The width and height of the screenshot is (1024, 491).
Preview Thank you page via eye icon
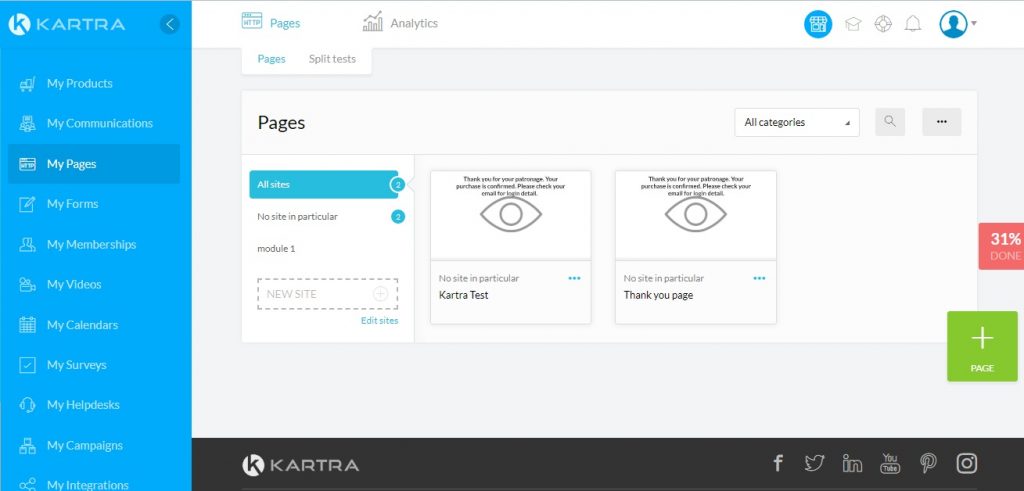click(695, 214)
